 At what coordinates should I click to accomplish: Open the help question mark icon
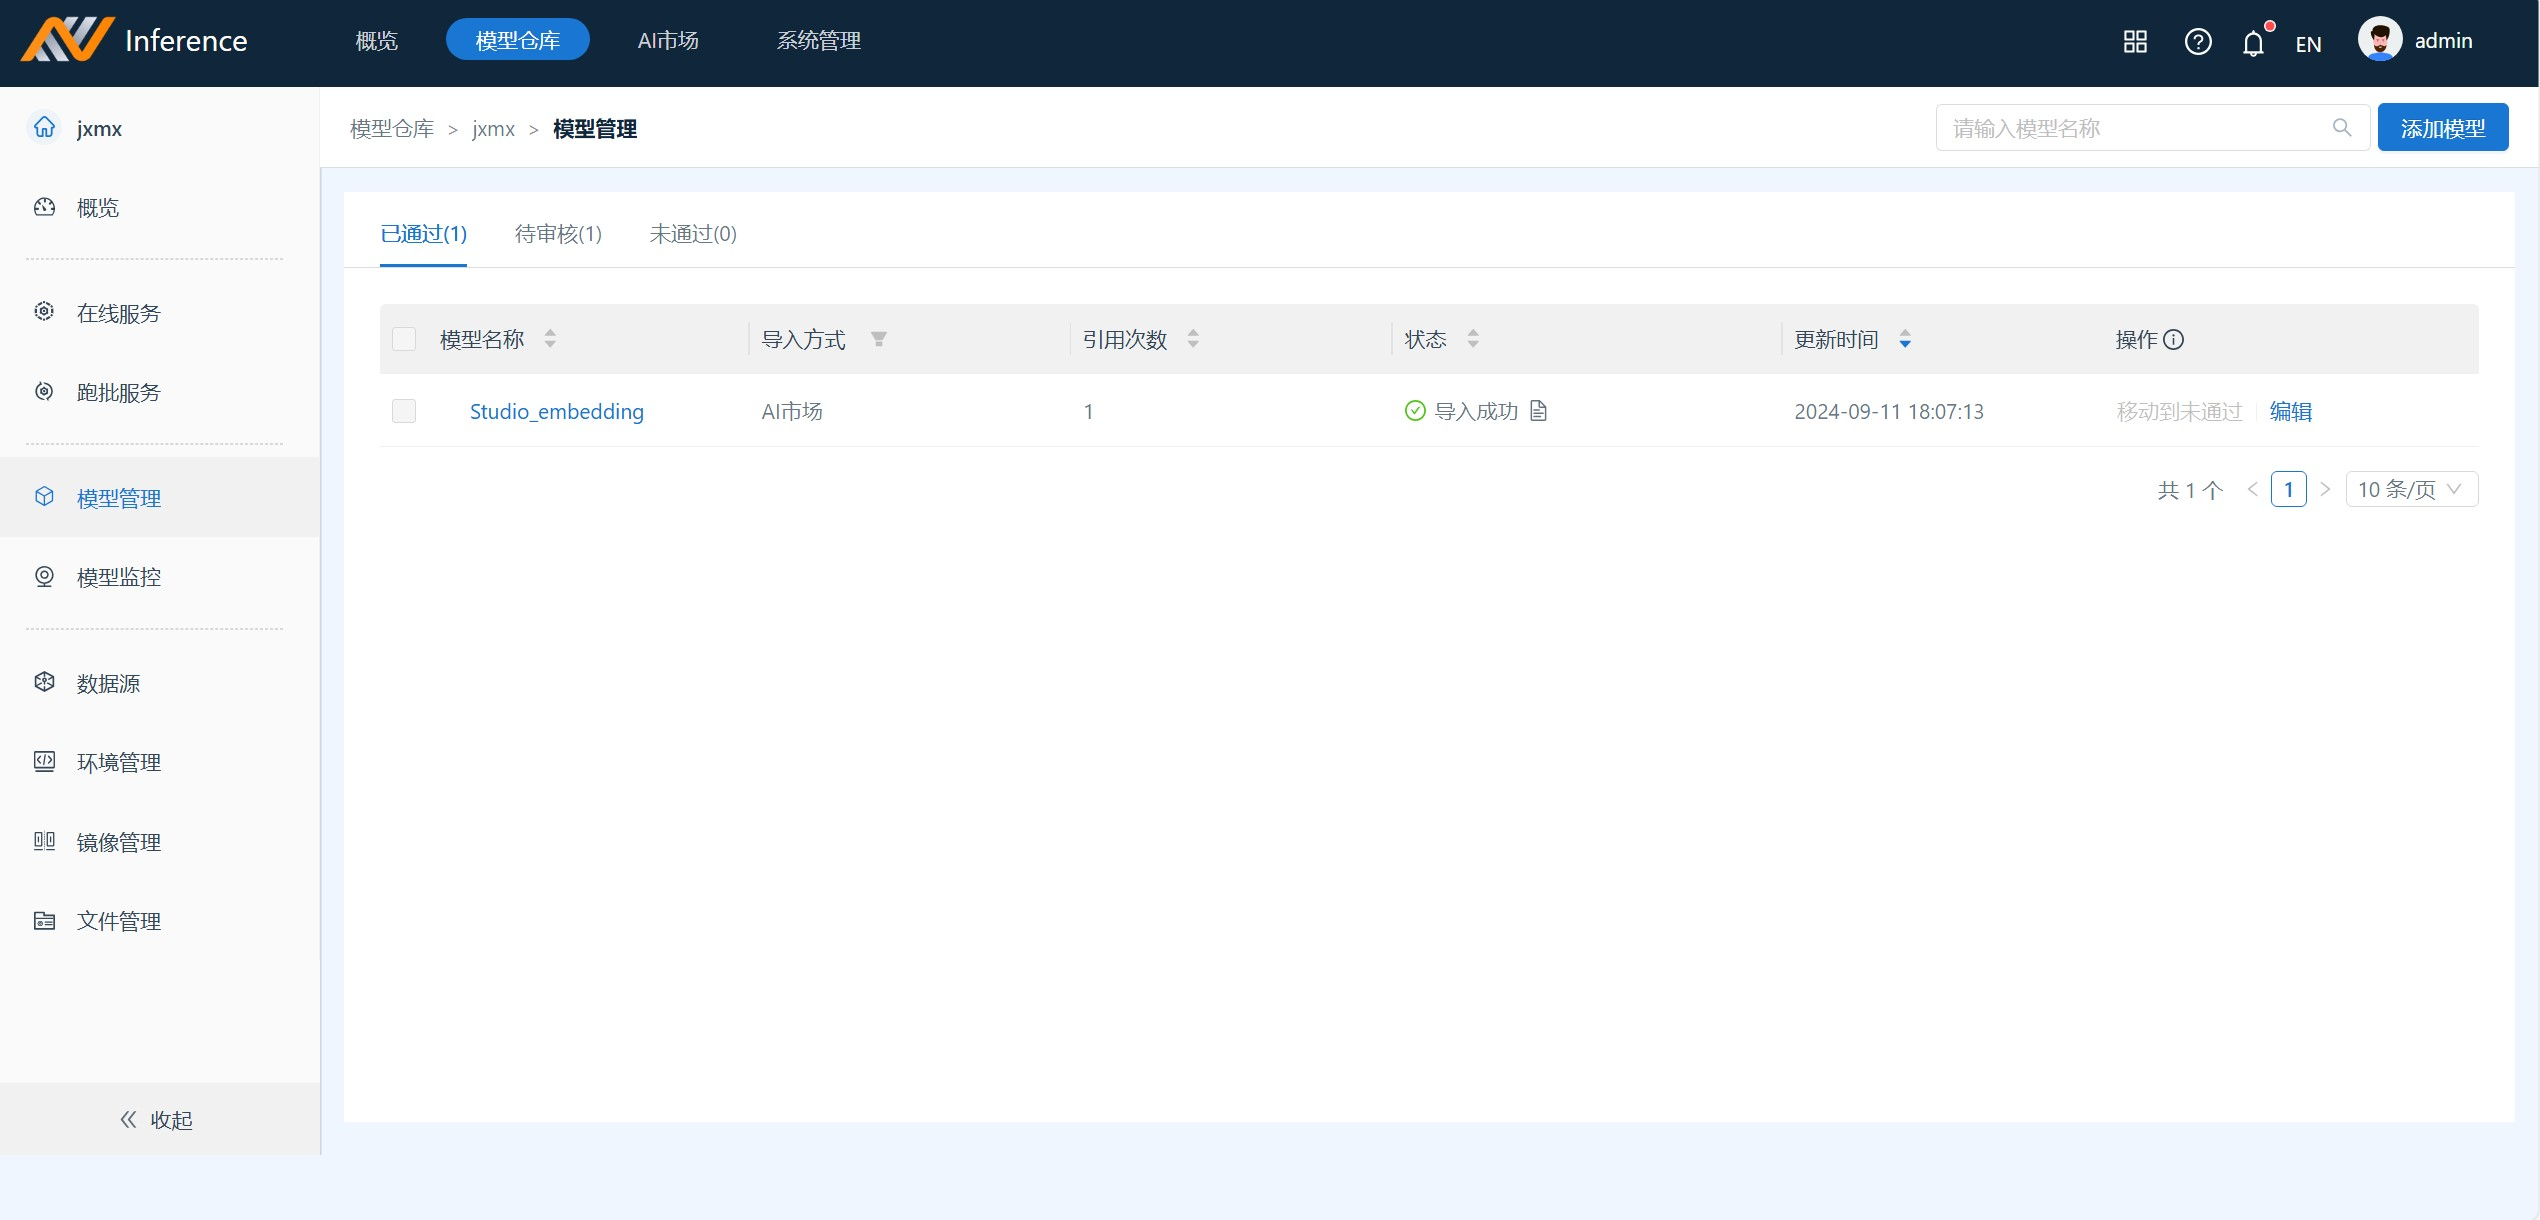pos(2197,42)
